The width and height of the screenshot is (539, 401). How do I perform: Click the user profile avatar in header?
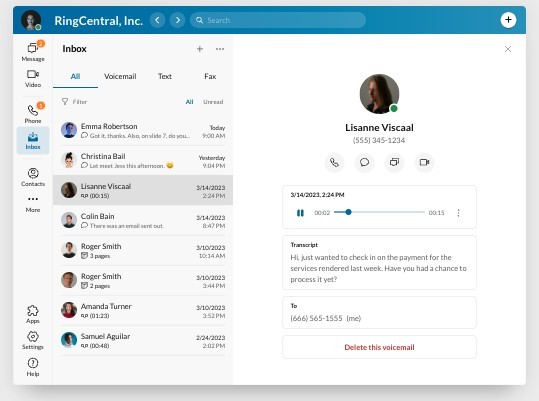31,20
